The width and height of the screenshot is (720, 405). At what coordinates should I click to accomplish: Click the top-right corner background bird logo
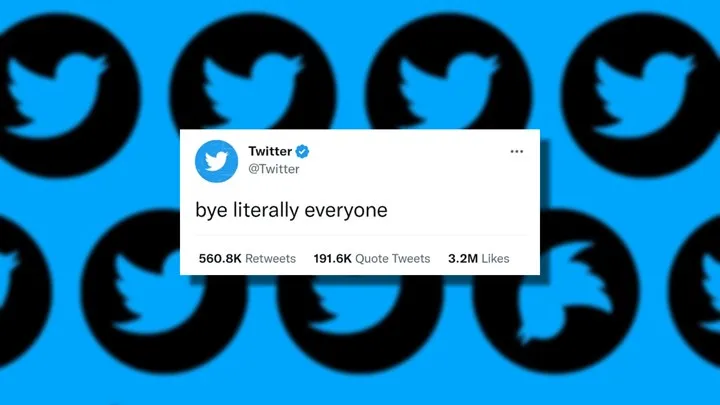click(x=643, y=94)
